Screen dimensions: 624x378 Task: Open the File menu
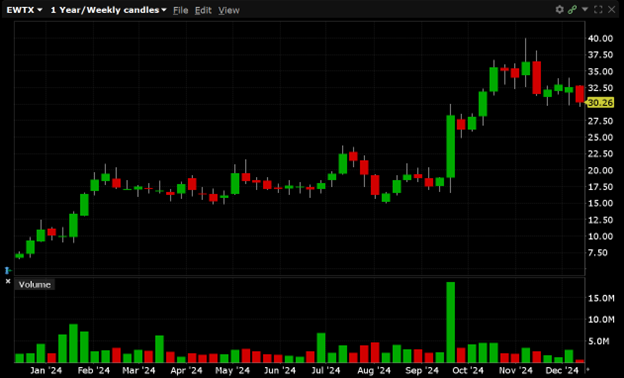[180, 10]
